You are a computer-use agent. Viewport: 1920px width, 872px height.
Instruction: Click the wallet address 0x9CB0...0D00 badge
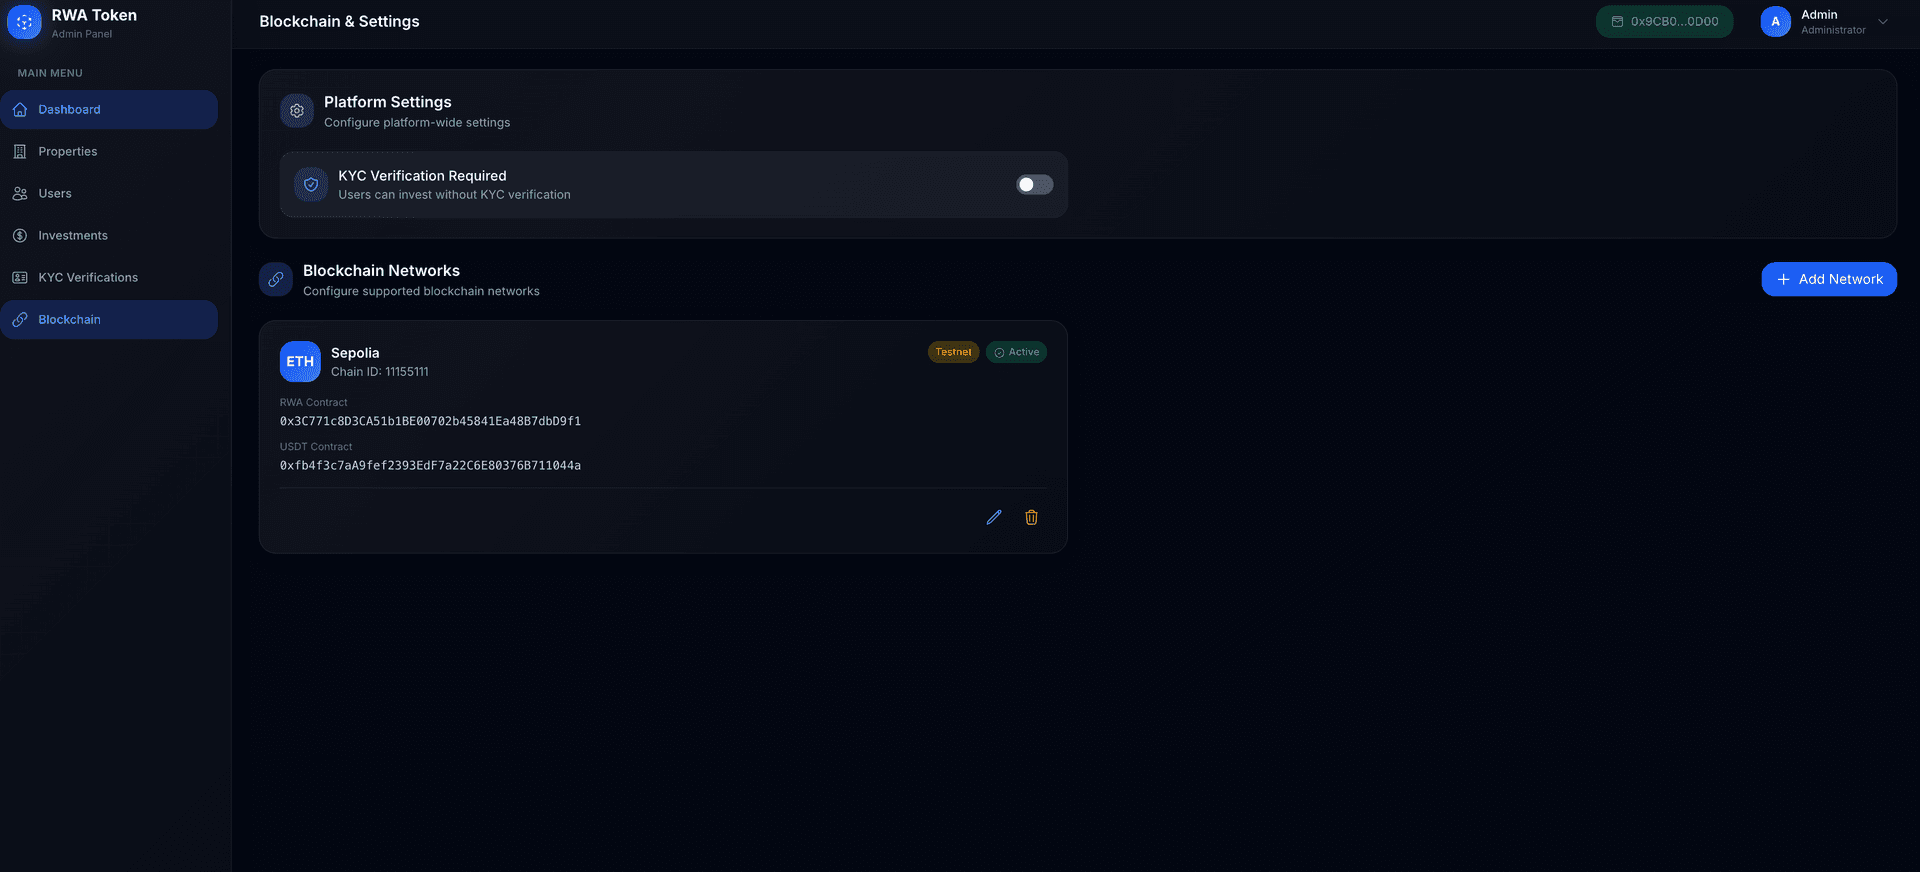click(1664, 22)
